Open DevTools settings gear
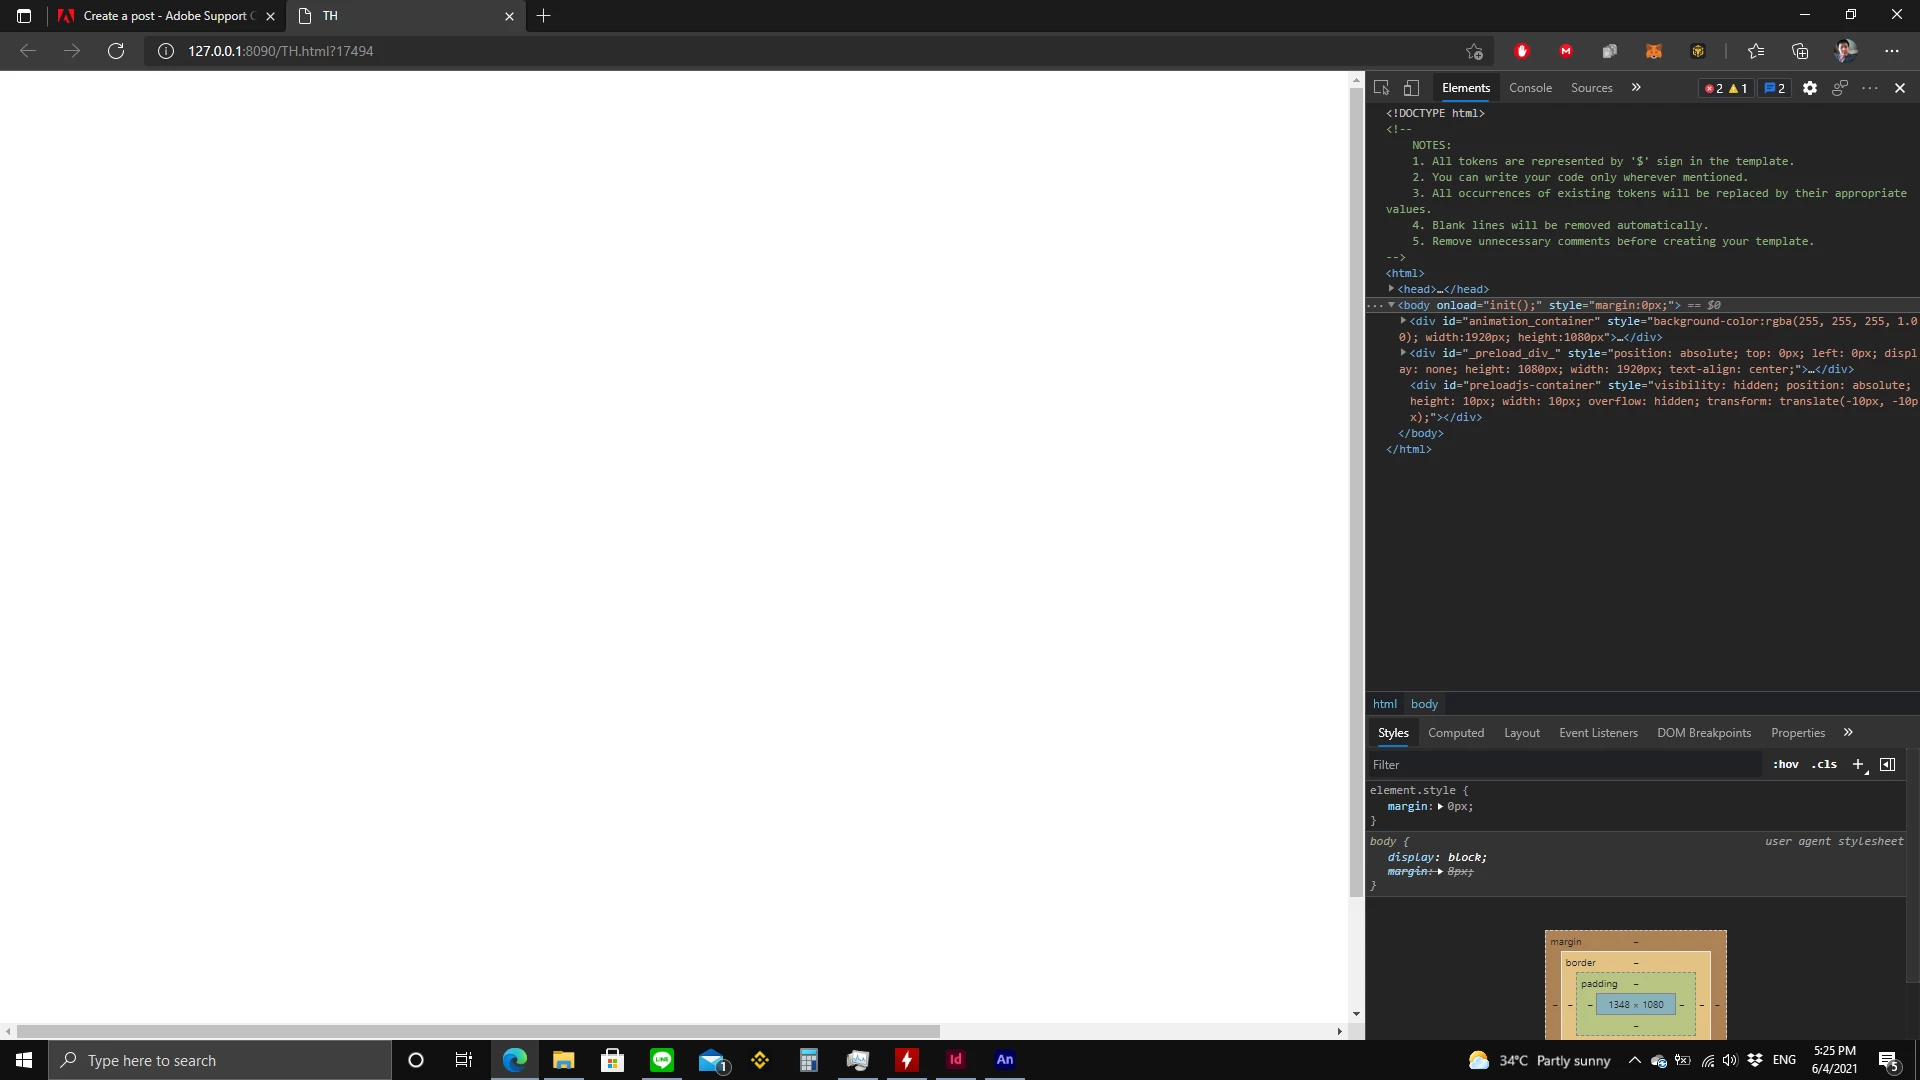Image resolution: width=1920 pixels, height=1080 pixels. point(1810,88)
